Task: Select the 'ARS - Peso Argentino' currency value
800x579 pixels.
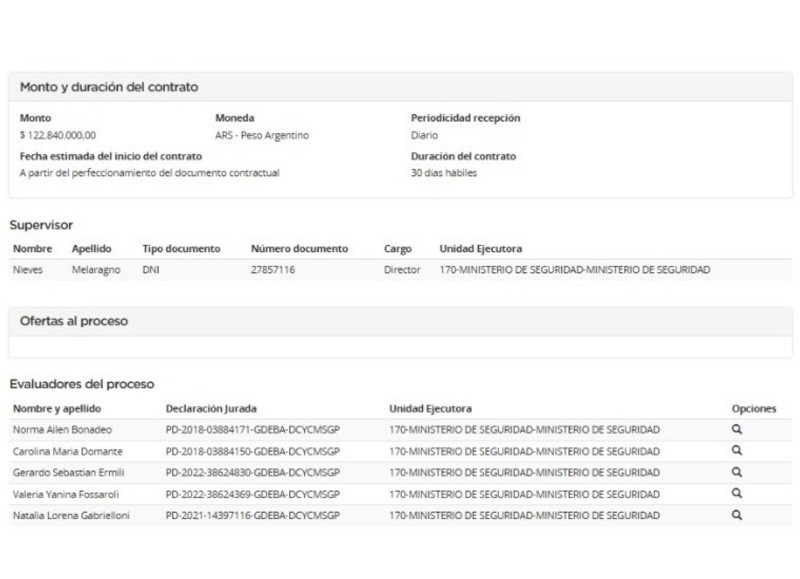Action: tap(262, 135)
